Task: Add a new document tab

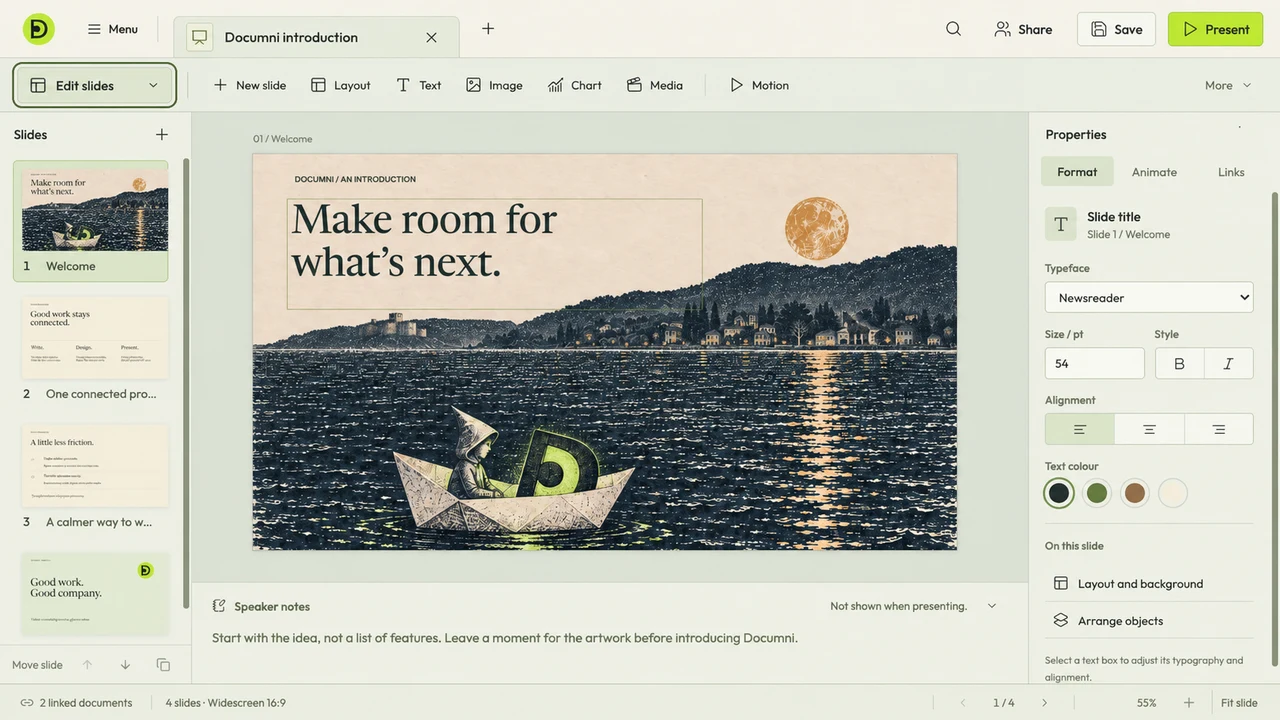Action: 488,29
